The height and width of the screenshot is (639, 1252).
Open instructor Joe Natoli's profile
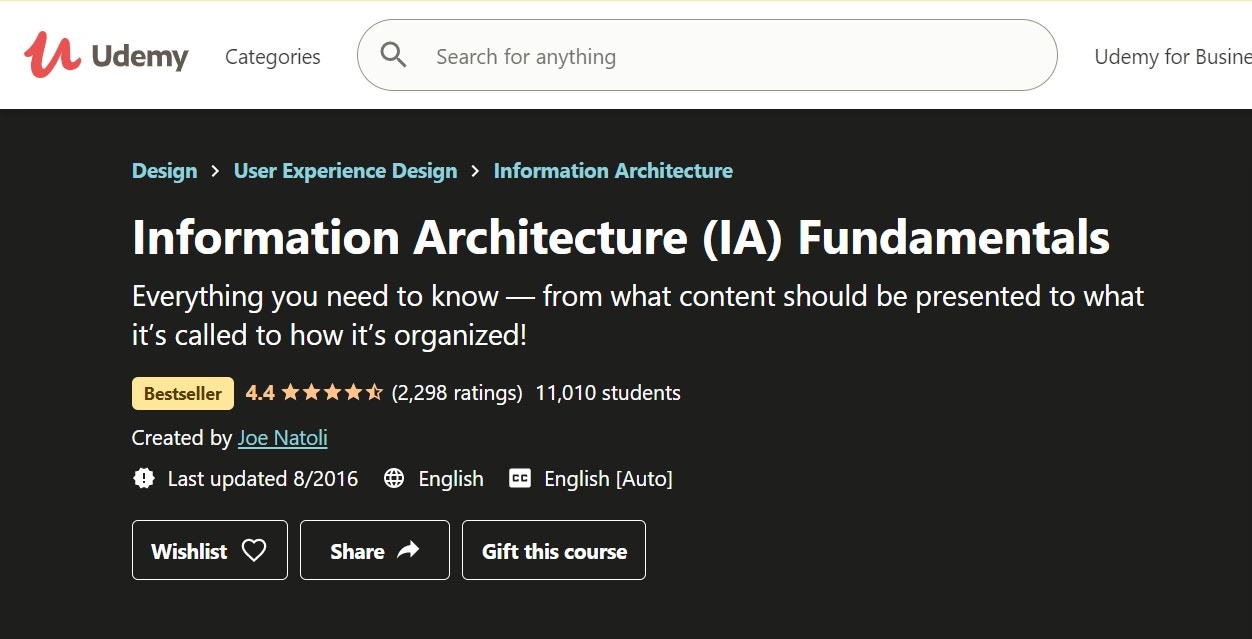tap(283, 438)
